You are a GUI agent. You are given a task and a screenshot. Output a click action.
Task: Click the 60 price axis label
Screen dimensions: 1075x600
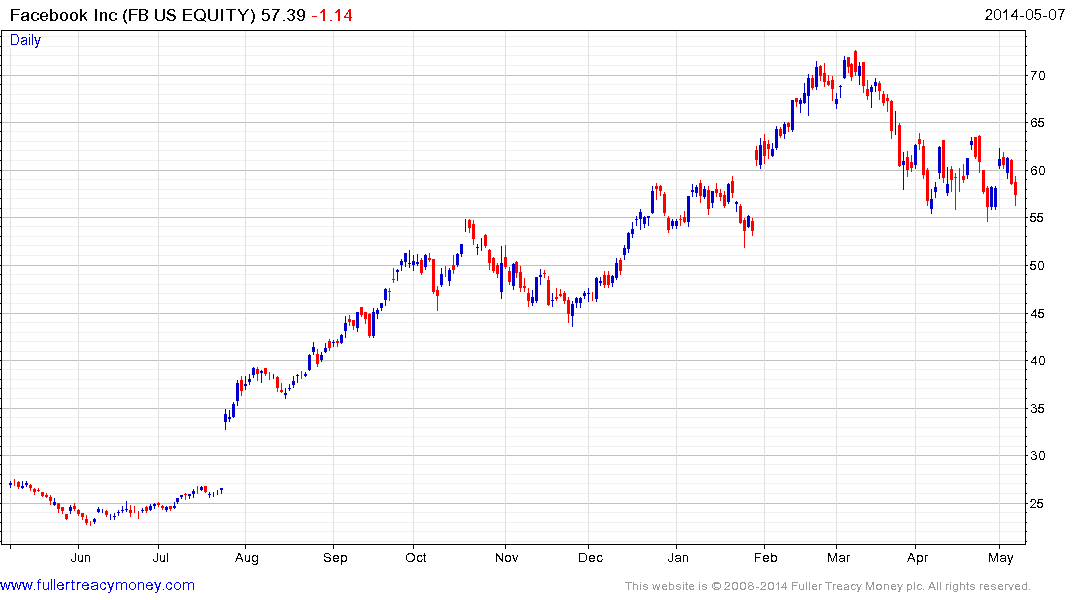pos(1037,171)
